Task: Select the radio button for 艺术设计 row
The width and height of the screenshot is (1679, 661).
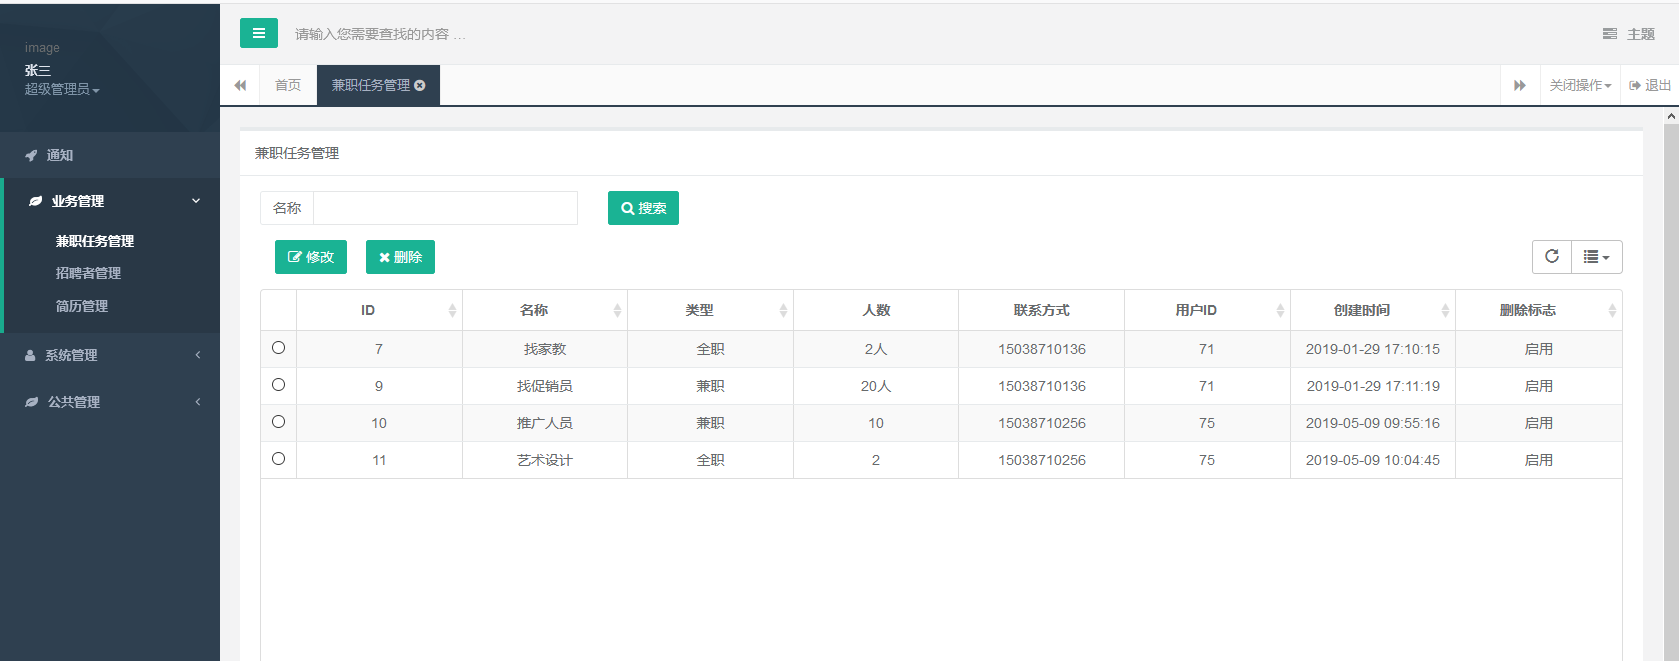Action: point(278,459)
